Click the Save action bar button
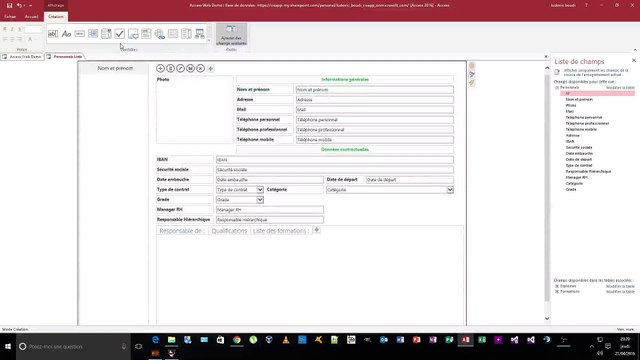The height and width of the screenshot is (360, 640). pyautogui.click(x=191, y=69)
